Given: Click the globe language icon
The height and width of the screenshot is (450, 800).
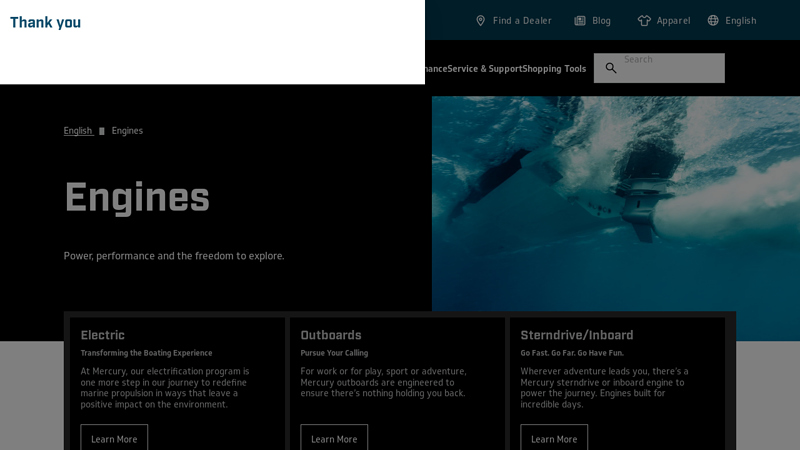Looking at the screenshot, I should 713,20.
